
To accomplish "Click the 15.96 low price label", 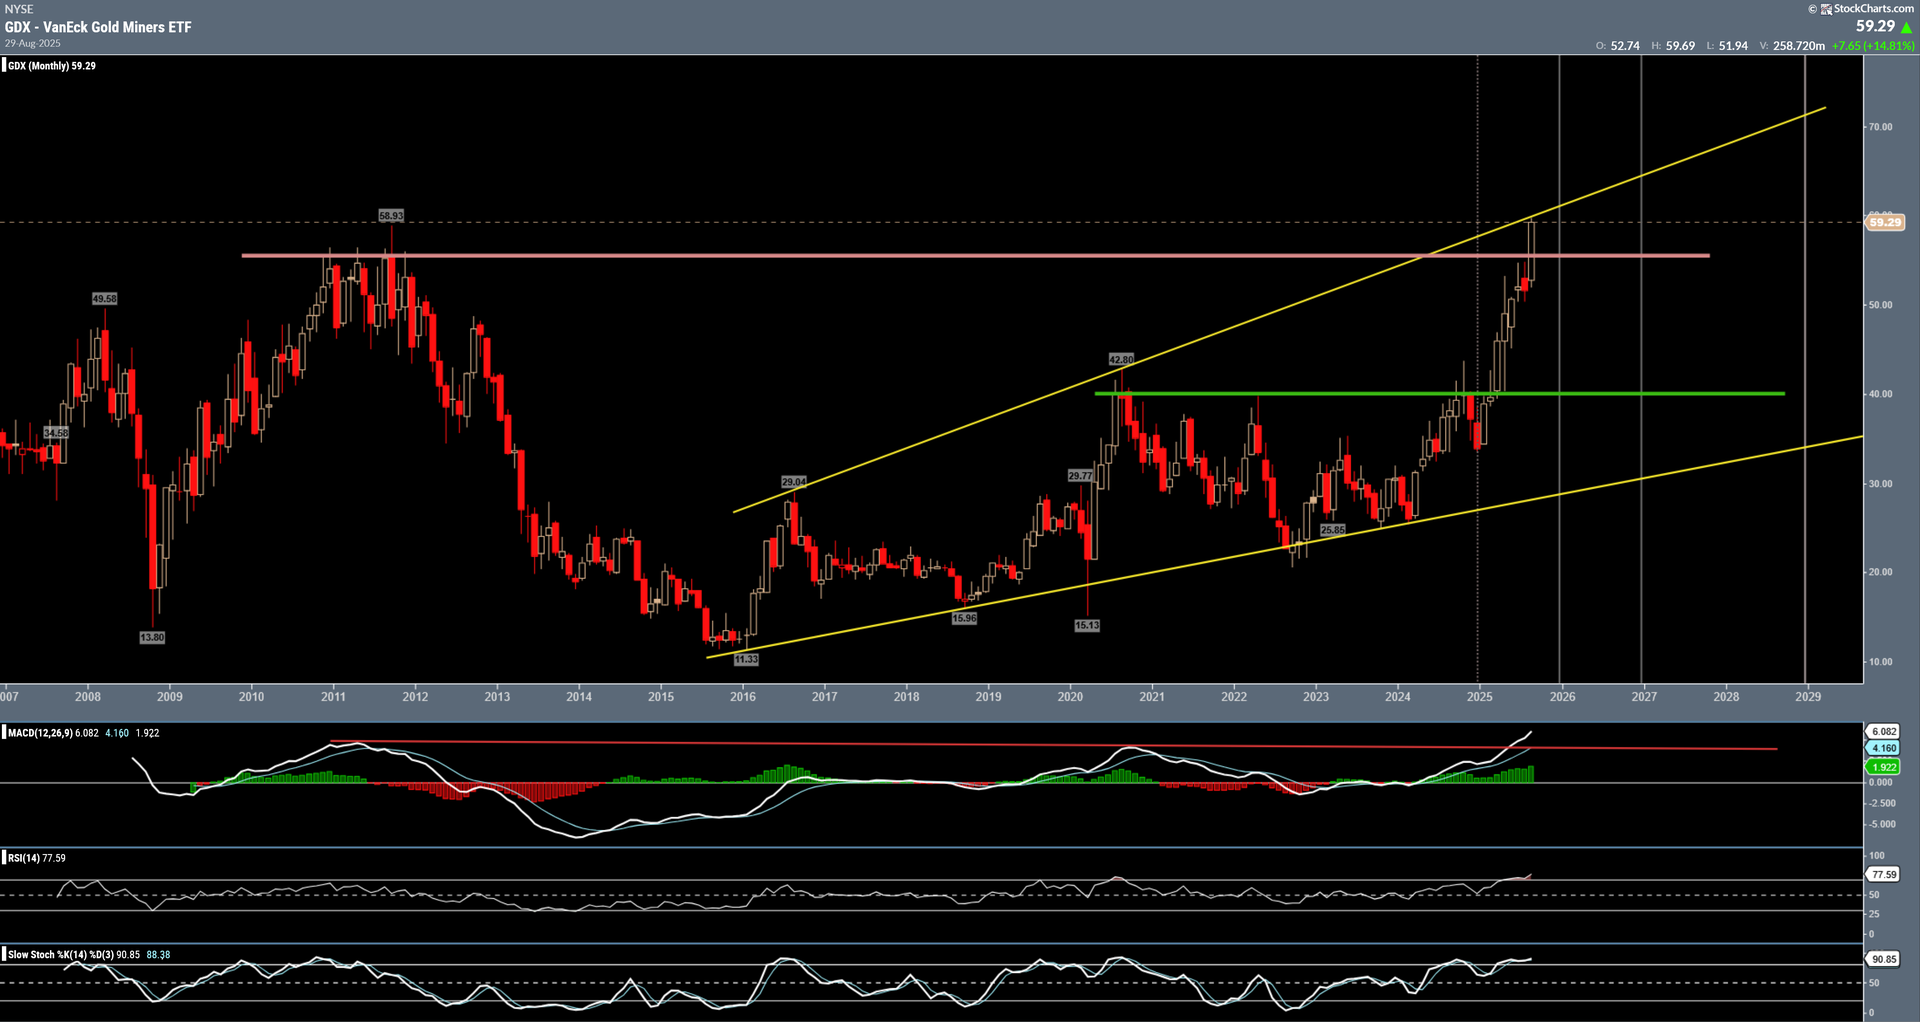I will [x=964, y=618].
